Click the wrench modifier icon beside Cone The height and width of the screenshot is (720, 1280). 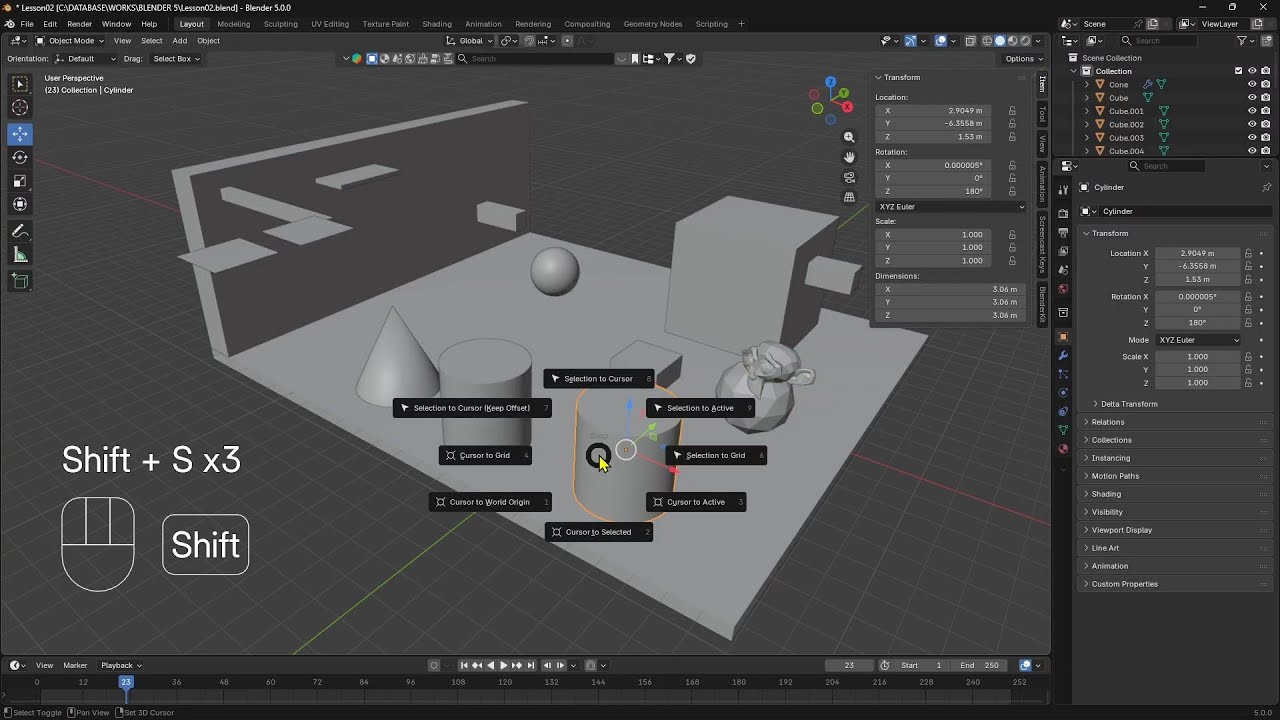tap(1148, 85)
